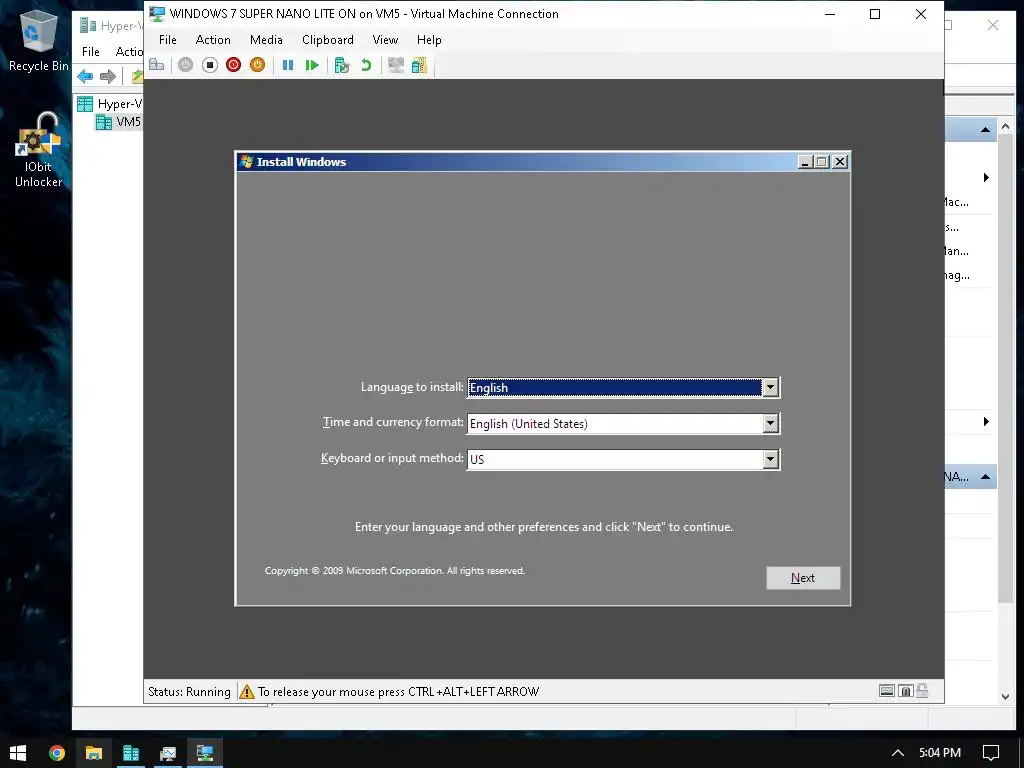This screenshot has width=1024, height=768.
Task: Switch to Hyper-V Manager taskbar icon
Action: [x=131, y=753]
